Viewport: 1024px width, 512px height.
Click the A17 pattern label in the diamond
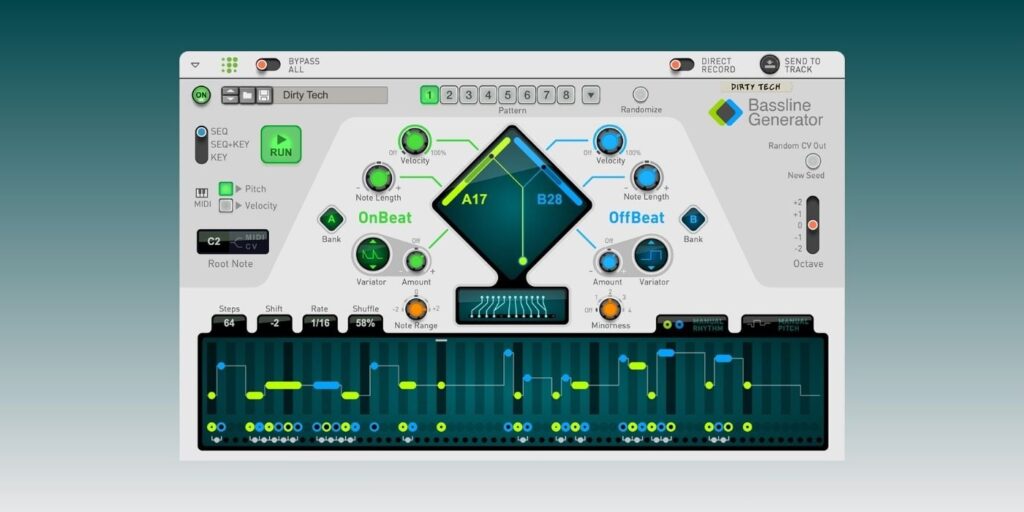474,199
